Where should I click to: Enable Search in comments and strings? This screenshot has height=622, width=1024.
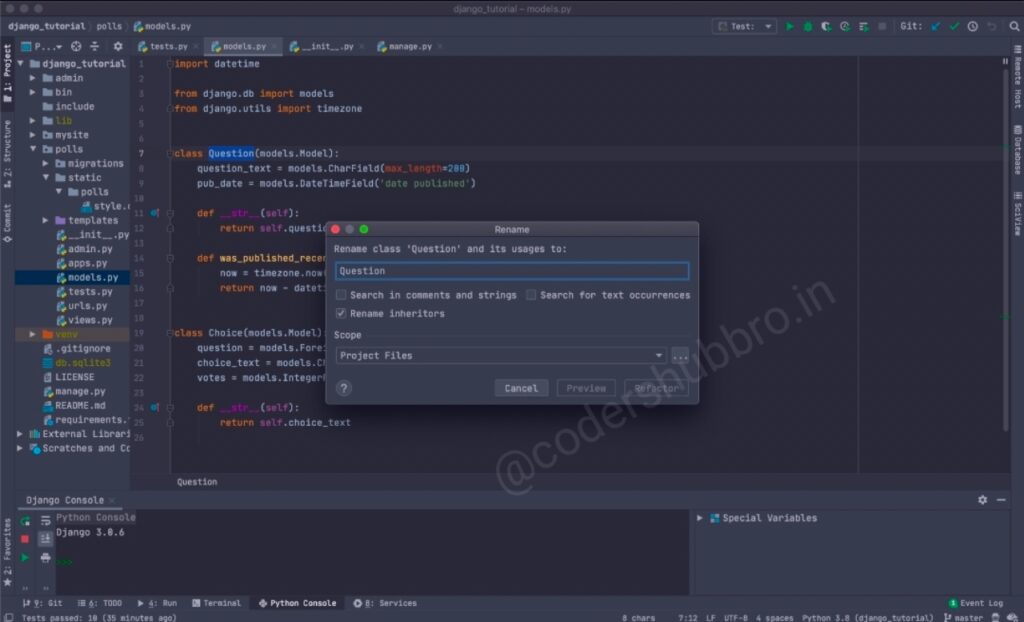(x=342, y=295)
